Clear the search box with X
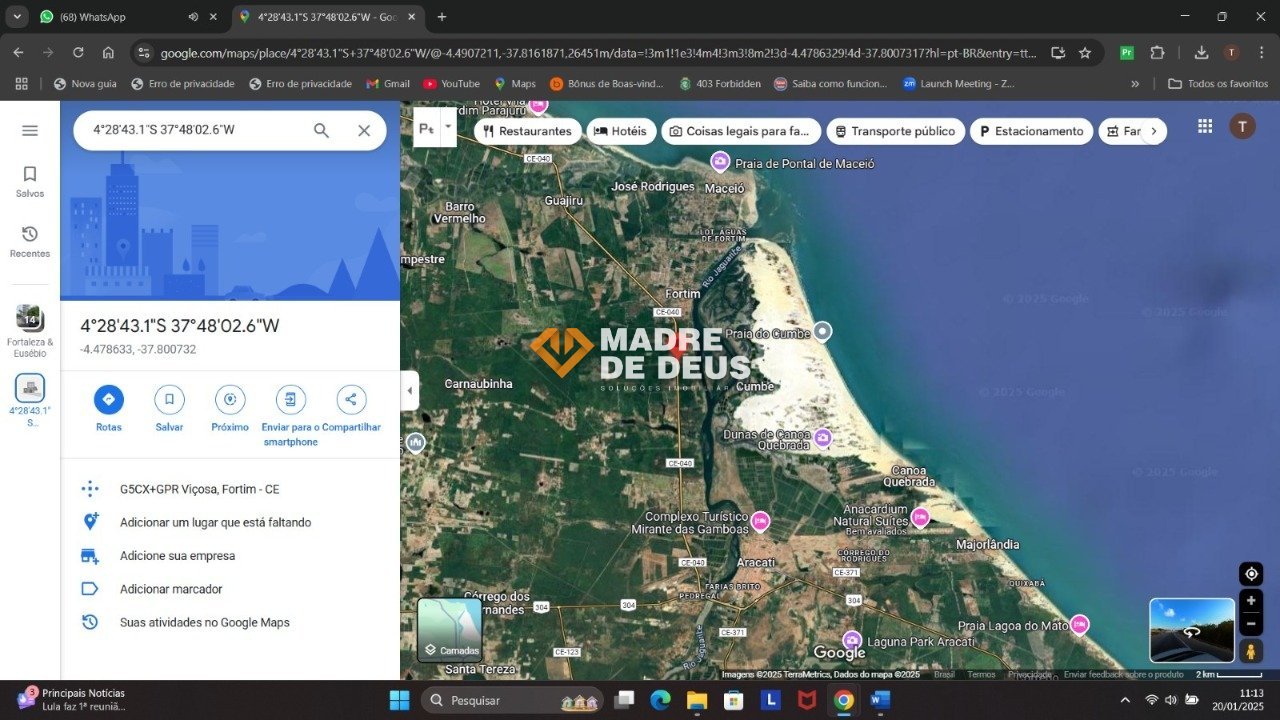 (364, 131)
